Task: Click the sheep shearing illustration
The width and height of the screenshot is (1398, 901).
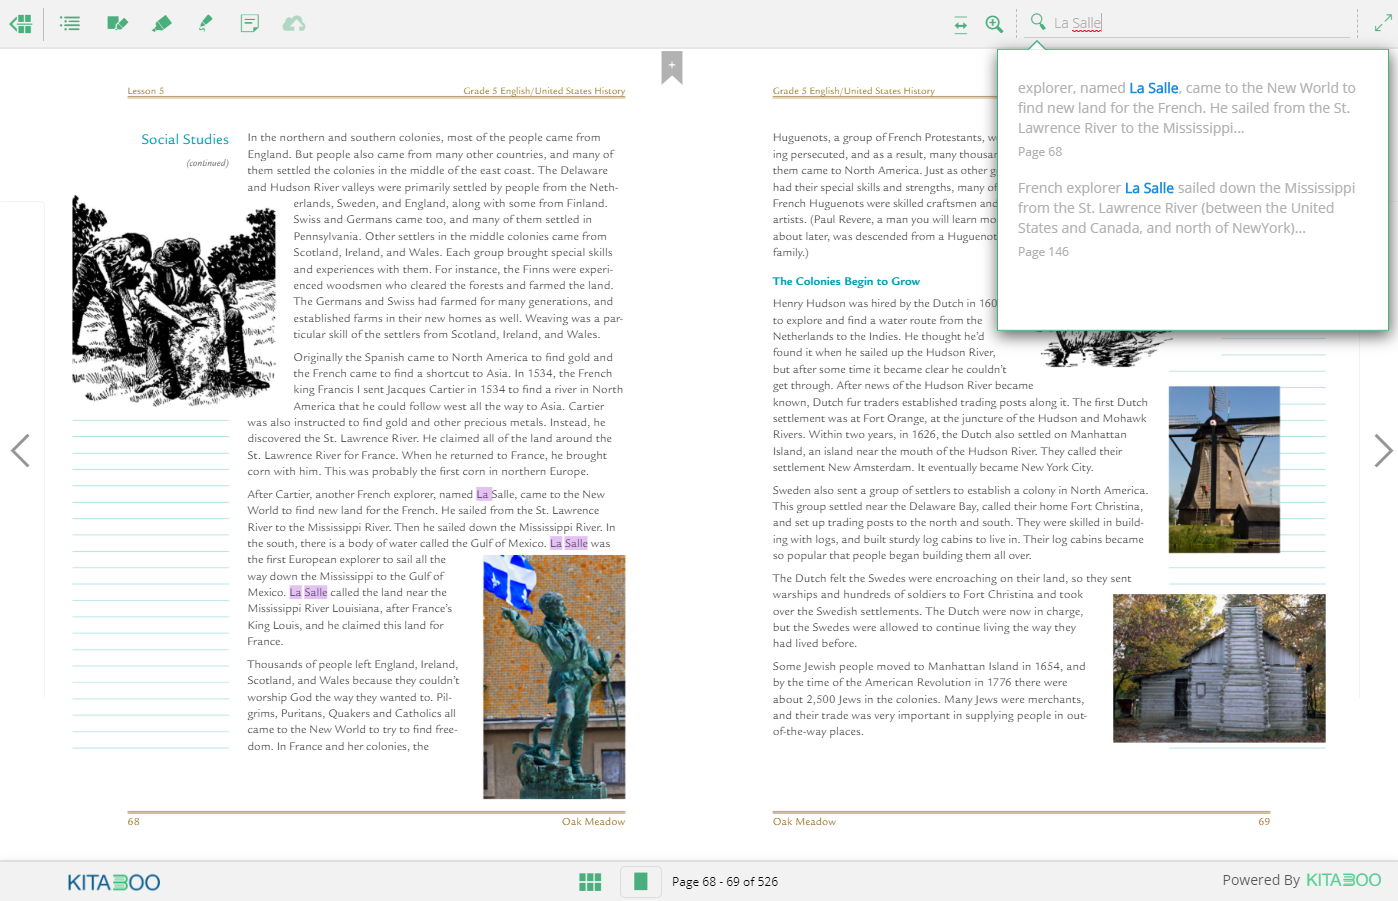Action: tap(172, 300)
